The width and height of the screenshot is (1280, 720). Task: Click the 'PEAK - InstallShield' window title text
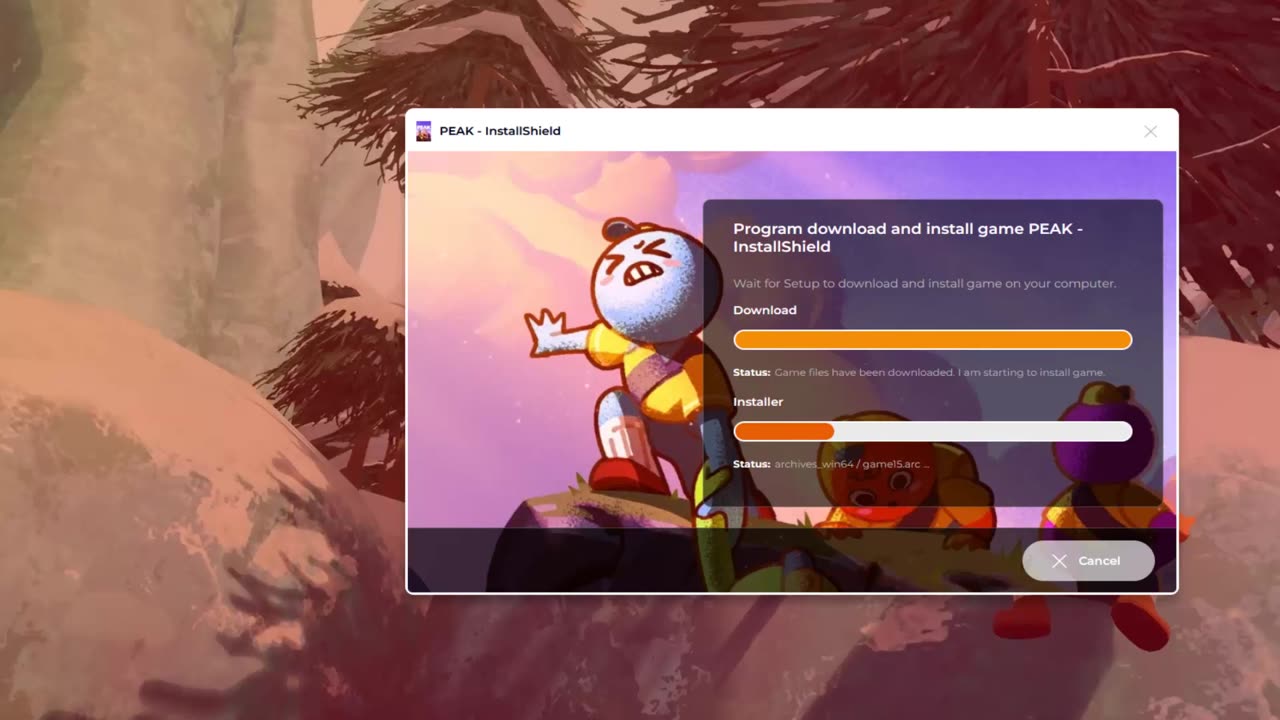click(500, 131)
